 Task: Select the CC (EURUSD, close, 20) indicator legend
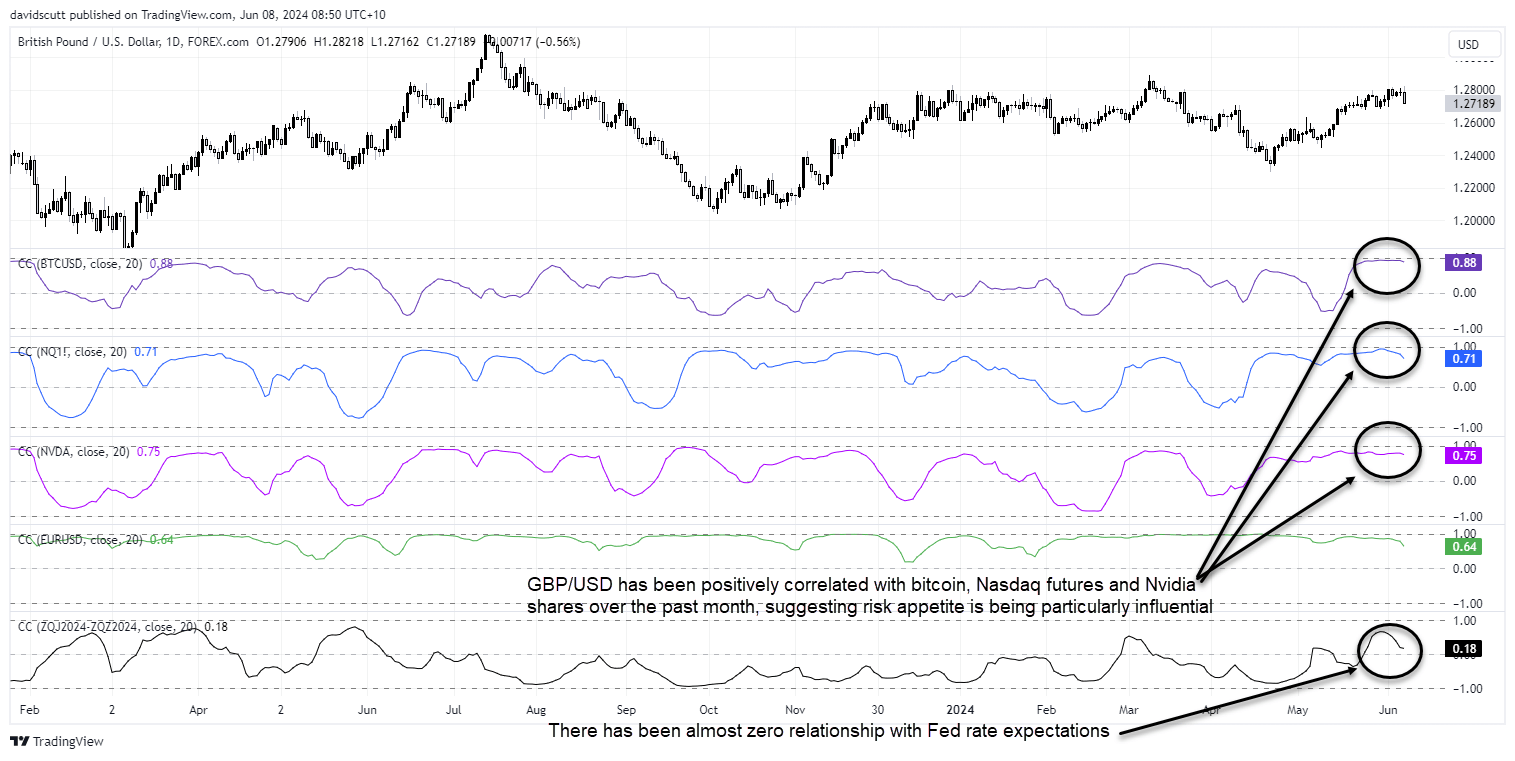coord(81,540)
